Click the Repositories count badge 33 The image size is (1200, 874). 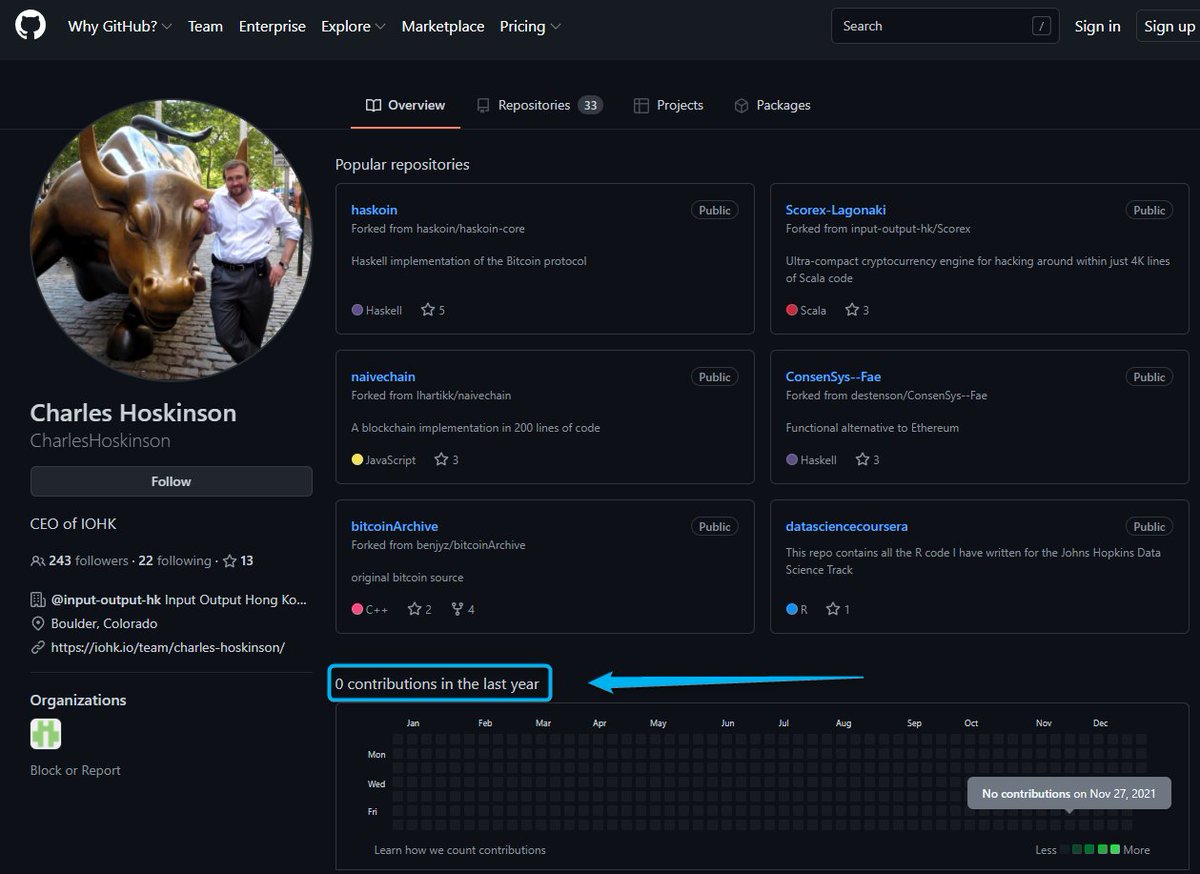click(590, 105)
